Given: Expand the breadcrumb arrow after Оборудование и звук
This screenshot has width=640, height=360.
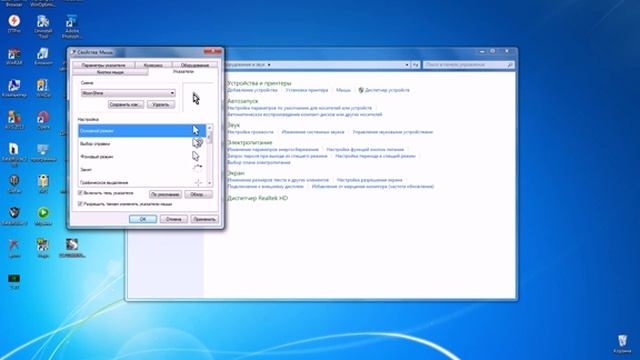Looking at the screenshot, I should tap(269, 65).
